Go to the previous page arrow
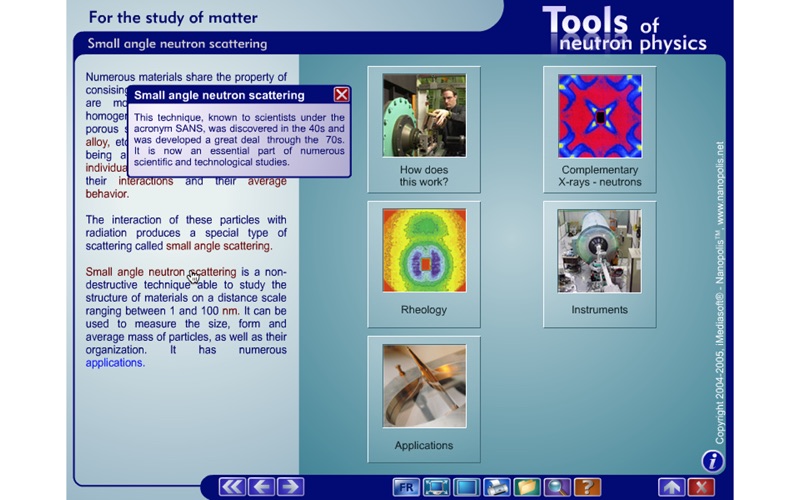The width and height of the screenshot is (800, 500). (262, 486)
